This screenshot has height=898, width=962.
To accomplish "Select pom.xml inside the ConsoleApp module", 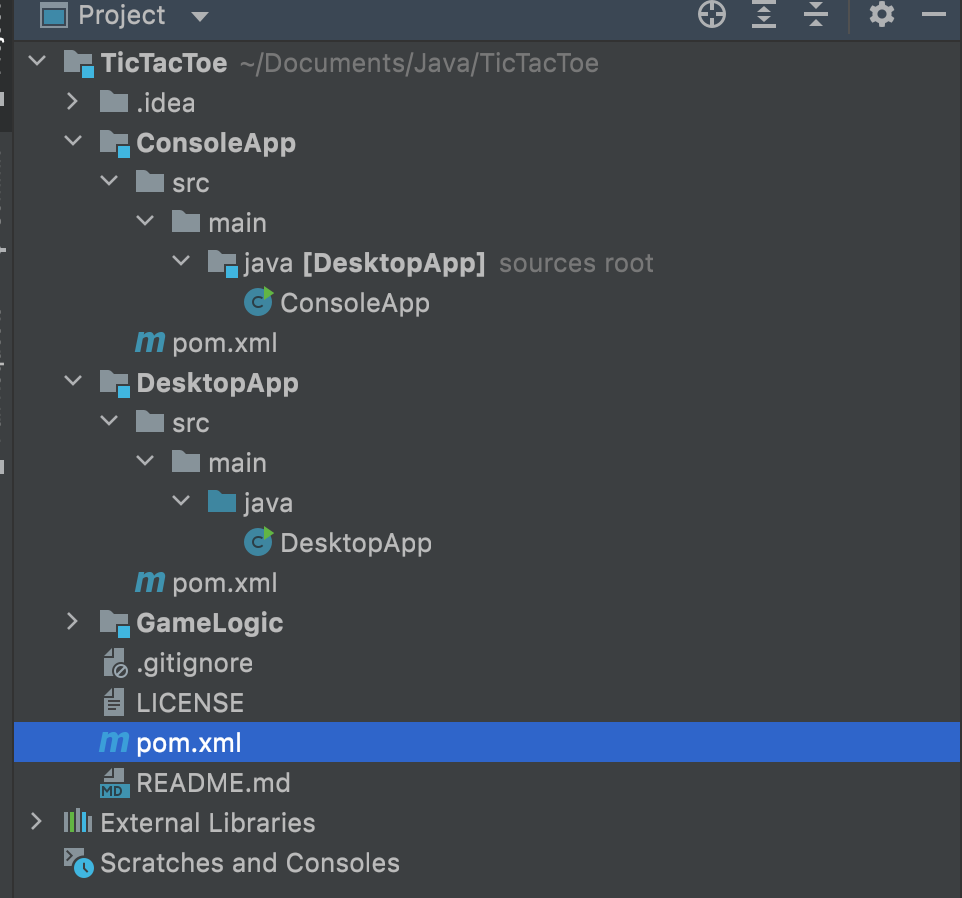I will click(225, 343).
